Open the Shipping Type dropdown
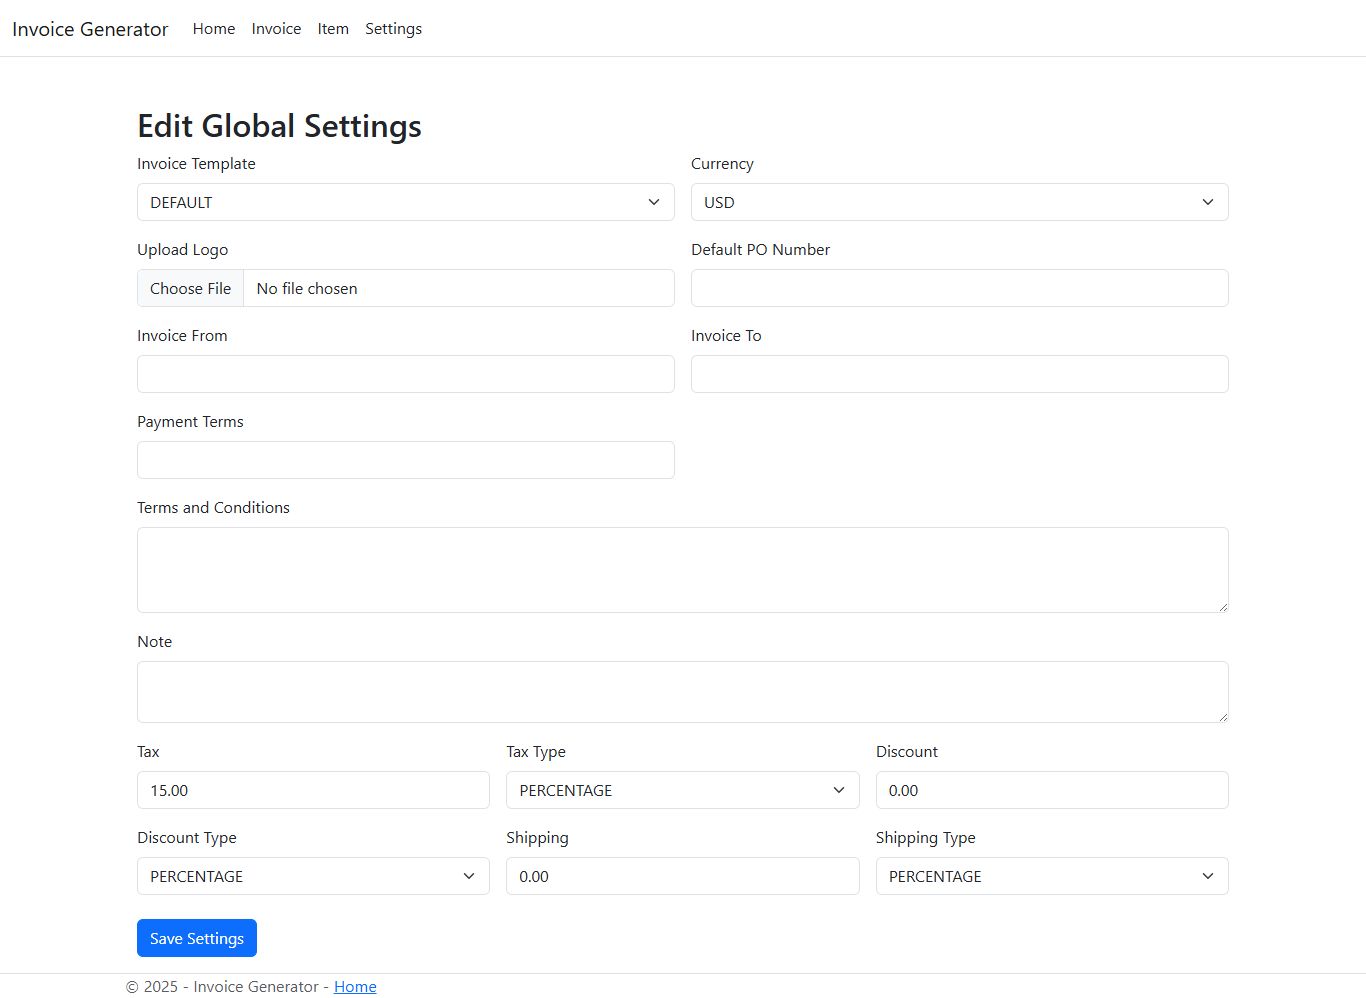This screenshot has height=998, width=1366. (x=1051, y=876)
